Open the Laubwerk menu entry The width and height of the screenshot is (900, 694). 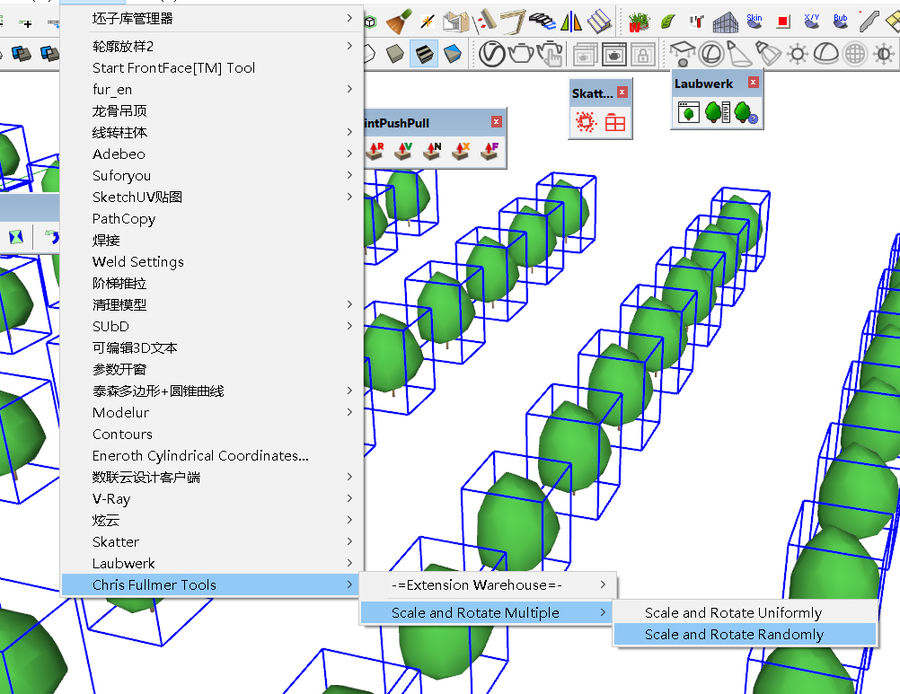click(x=212, y=563)
